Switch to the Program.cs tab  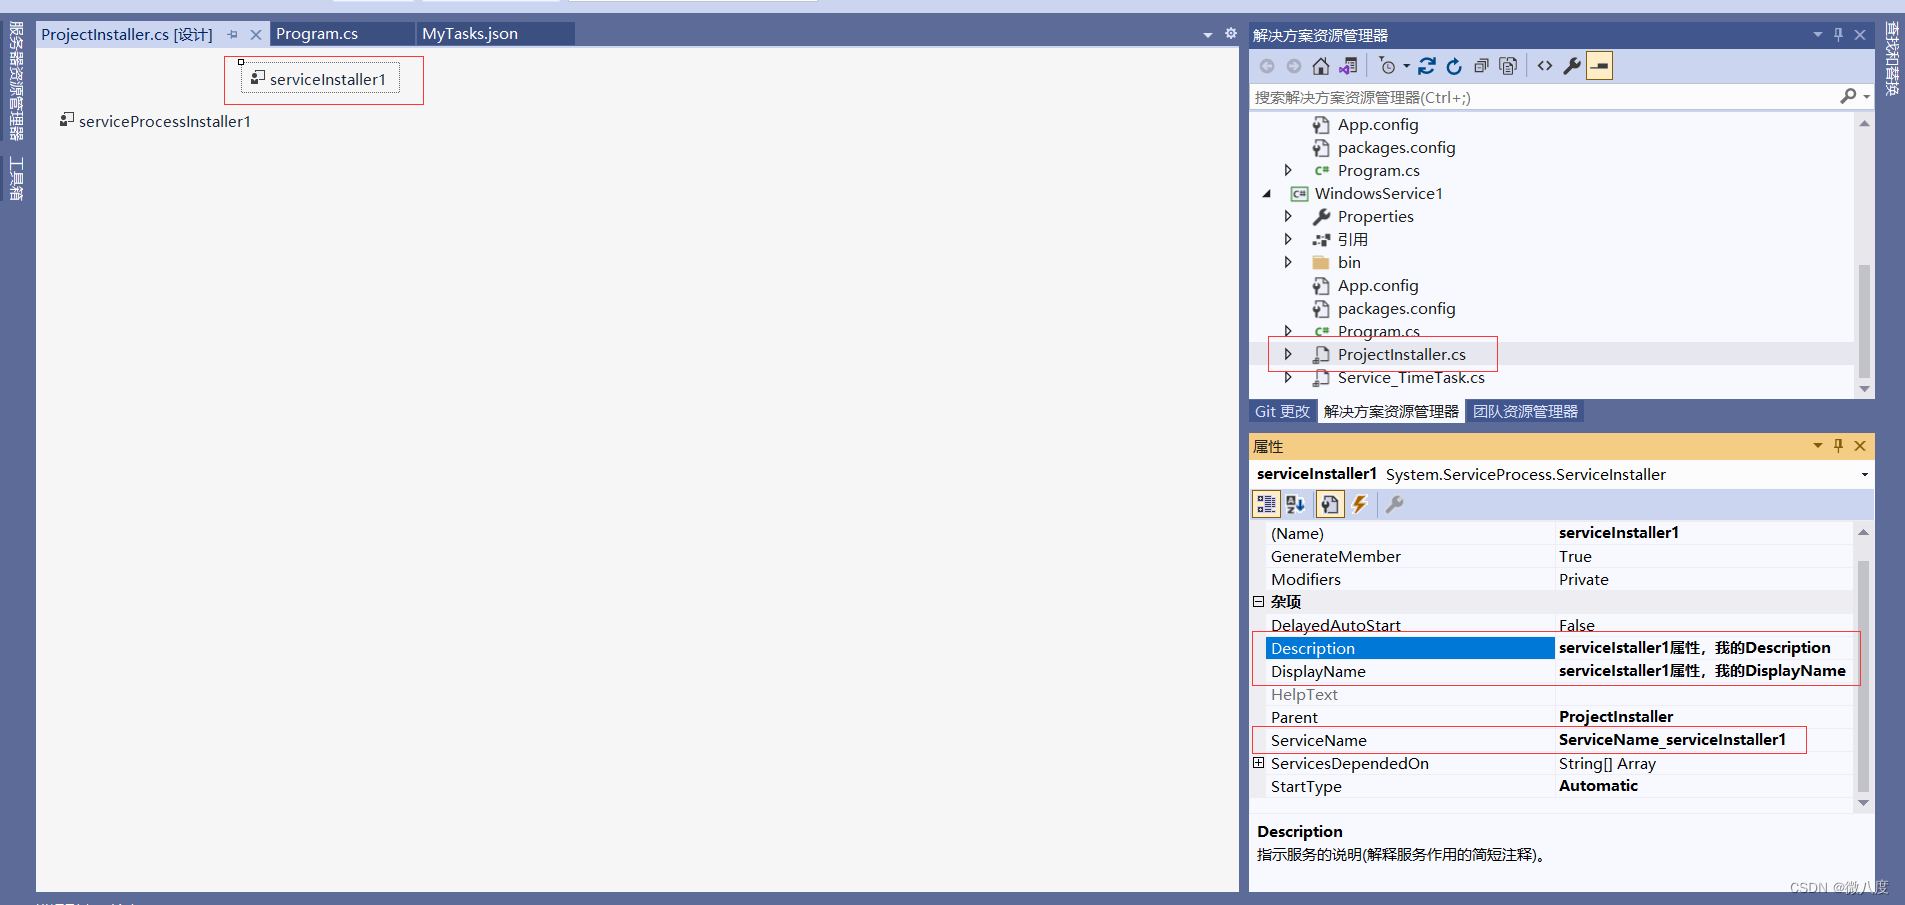point(316,33)
